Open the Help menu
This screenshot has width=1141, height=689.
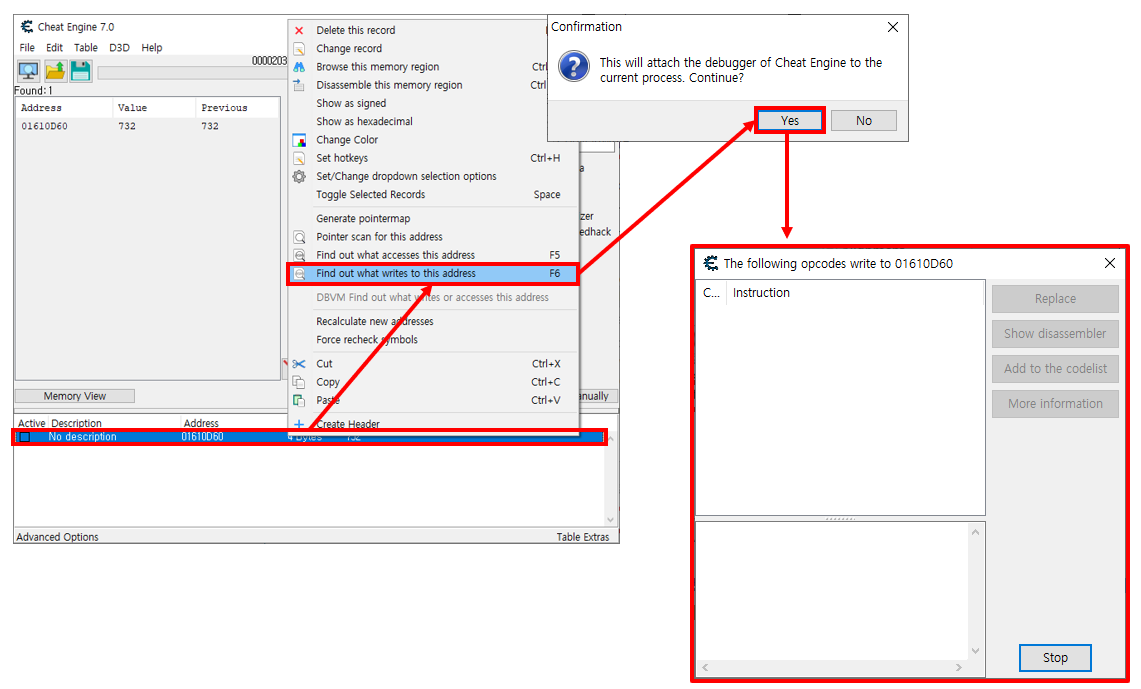[151, 47]
